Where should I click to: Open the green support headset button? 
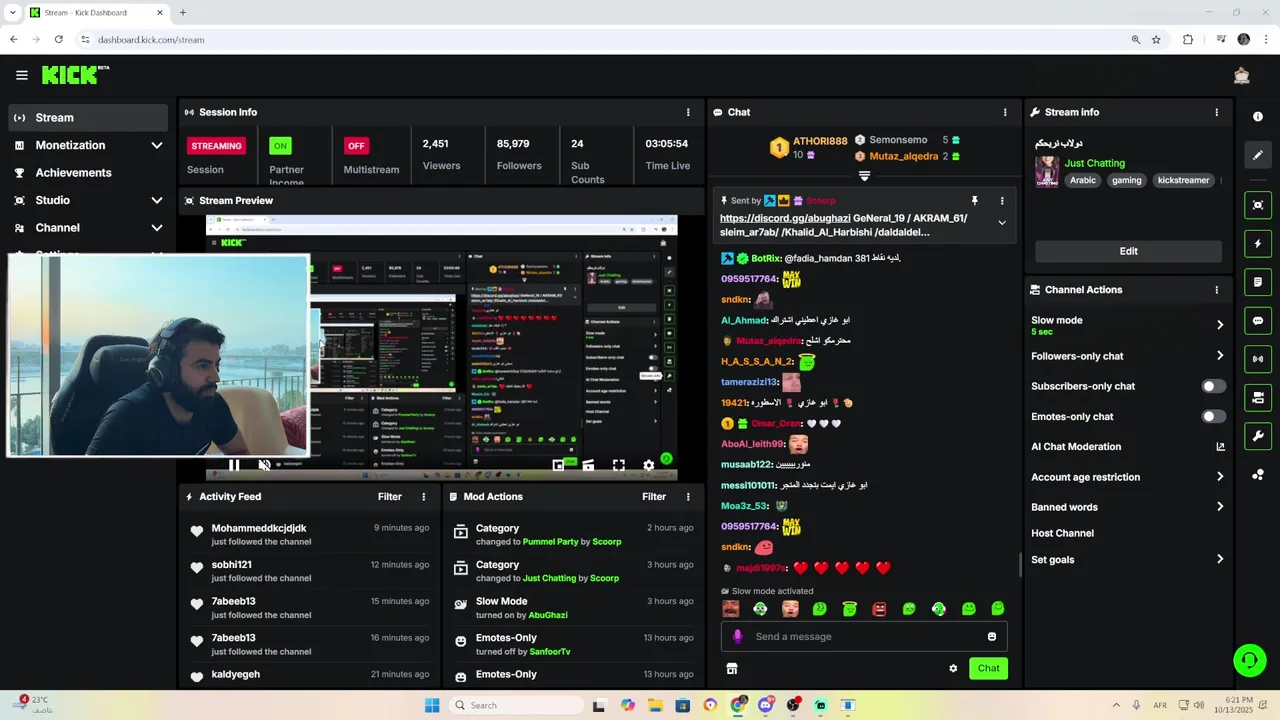(x=1249, y=660)
